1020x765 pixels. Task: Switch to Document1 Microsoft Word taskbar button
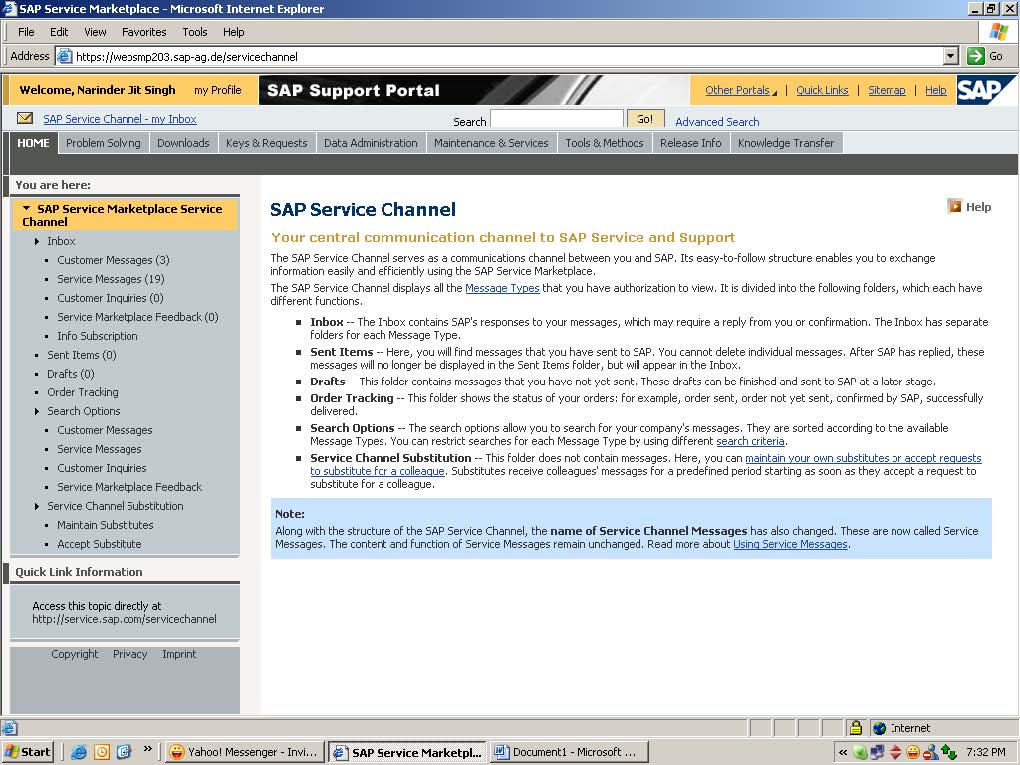[569, 752]
